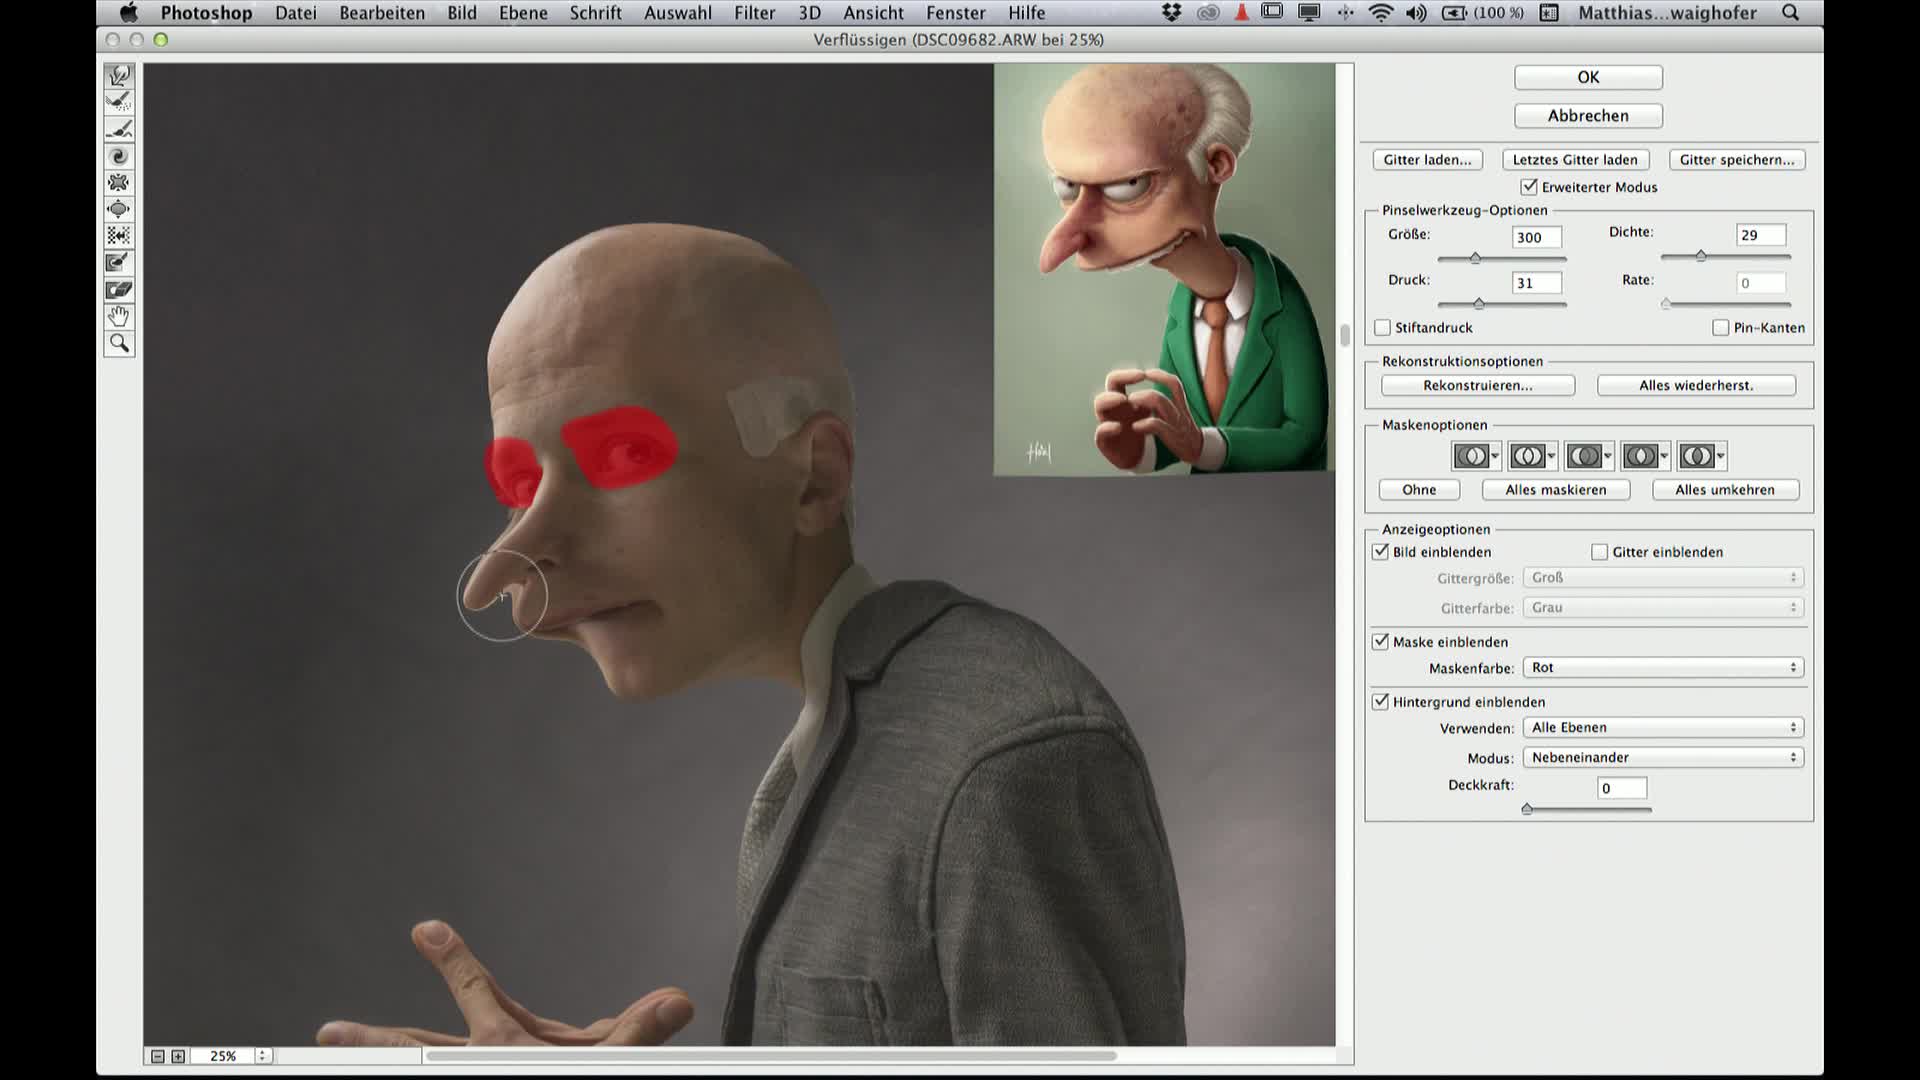Select the Thaw Mask tool
This screenshot has width=1920, height=1080.
click(119, 290)
